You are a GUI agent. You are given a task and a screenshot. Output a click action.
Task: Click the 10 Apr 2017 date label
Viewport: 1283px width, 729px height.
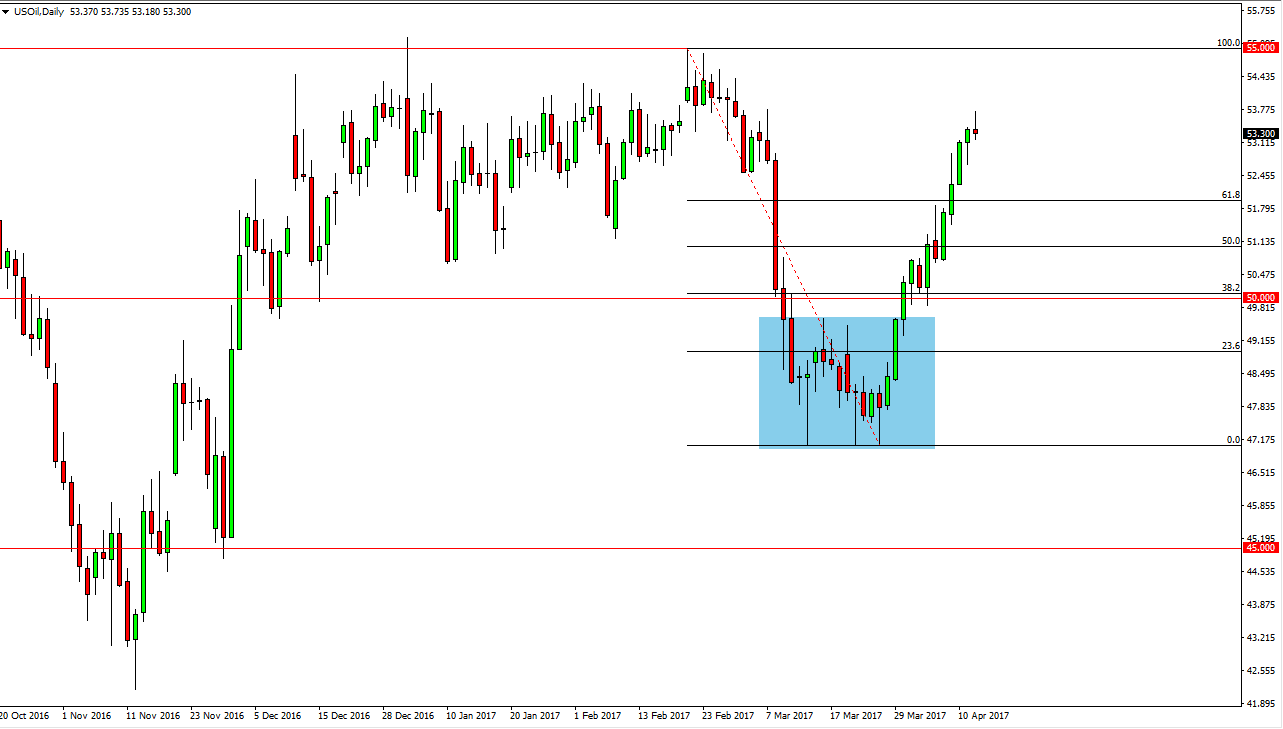point(983,716)
